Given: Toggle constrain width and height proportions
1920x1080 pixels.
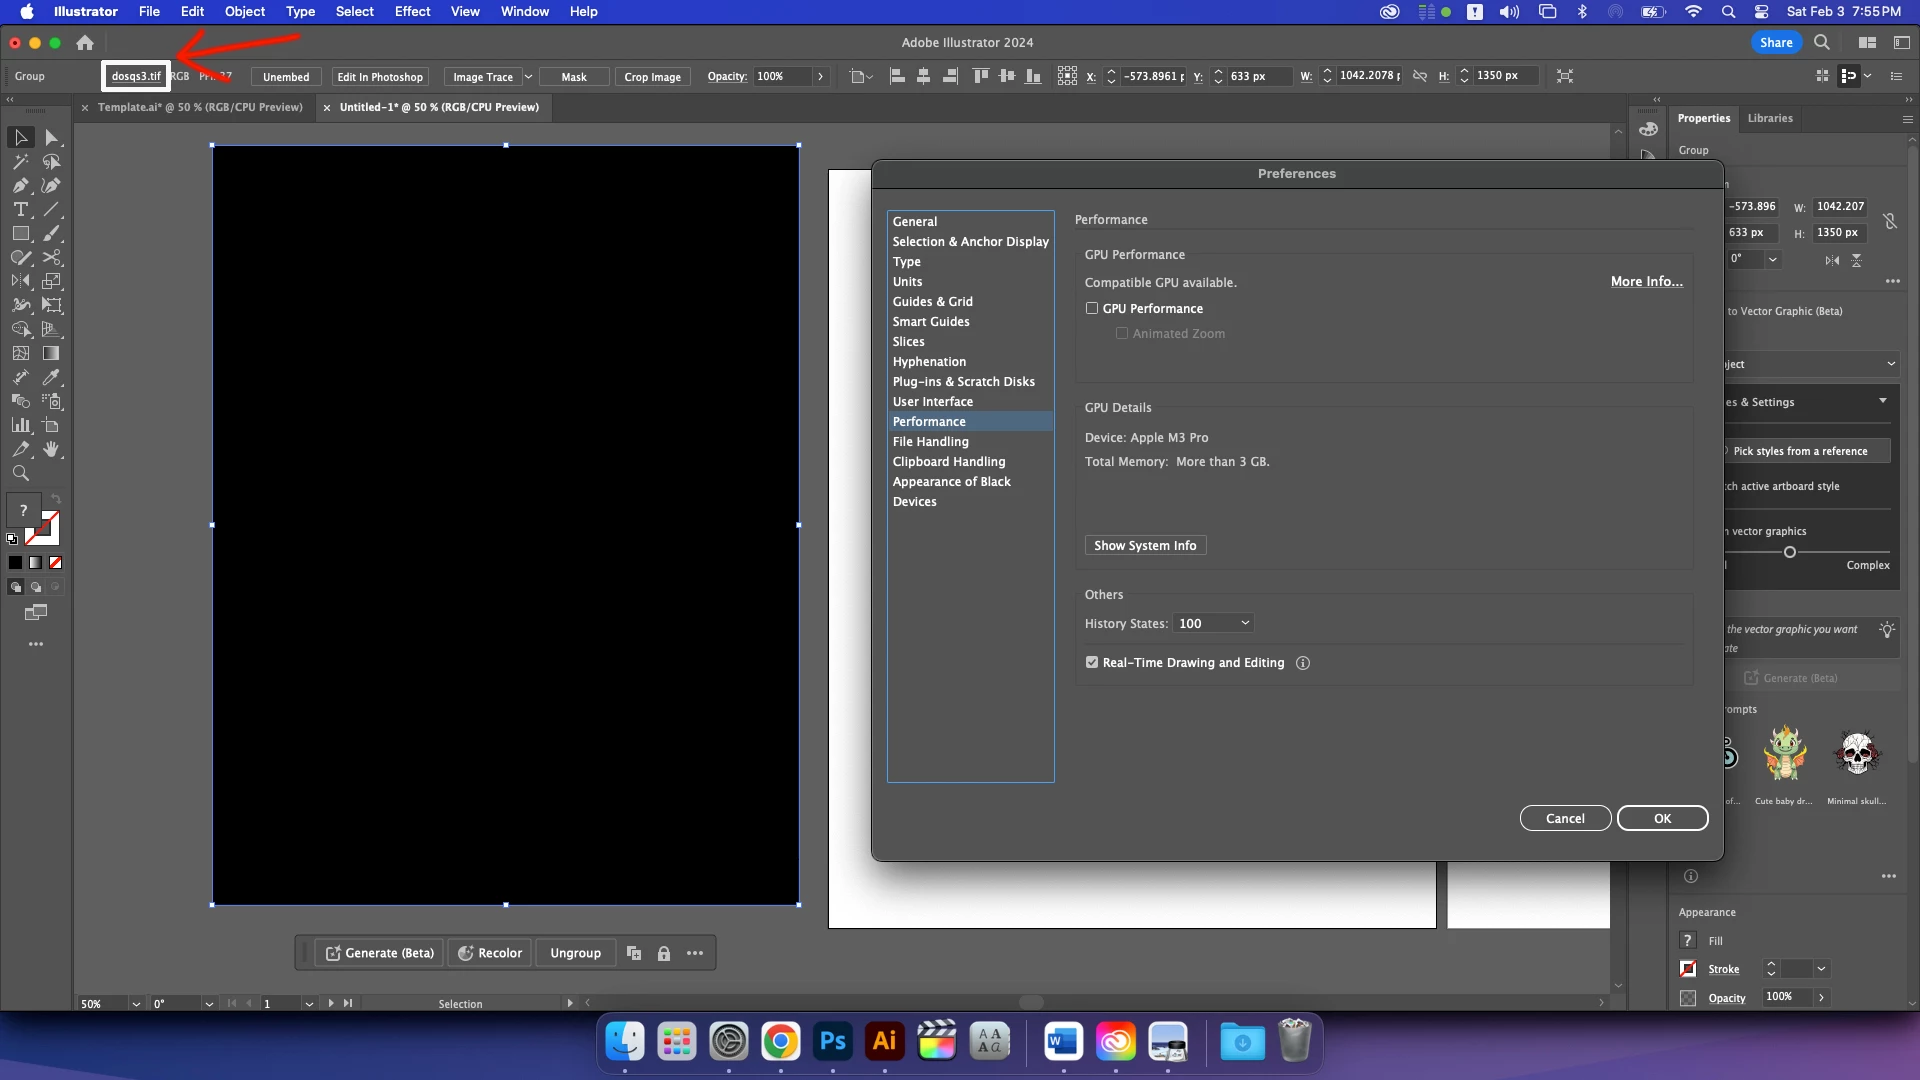Looking at the screenshot, I should pos(1419,76).
